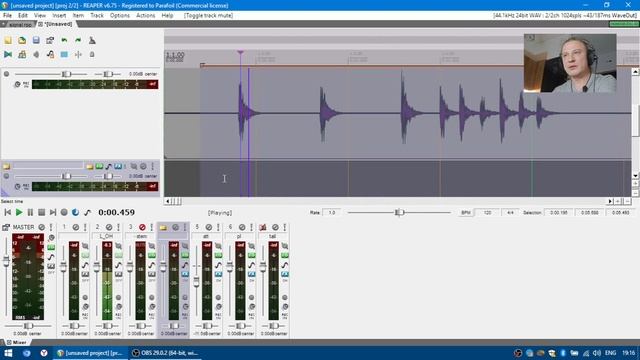Click transport global automation envelope icon
The height and width of the screenshot is (360, 640).
87,212
